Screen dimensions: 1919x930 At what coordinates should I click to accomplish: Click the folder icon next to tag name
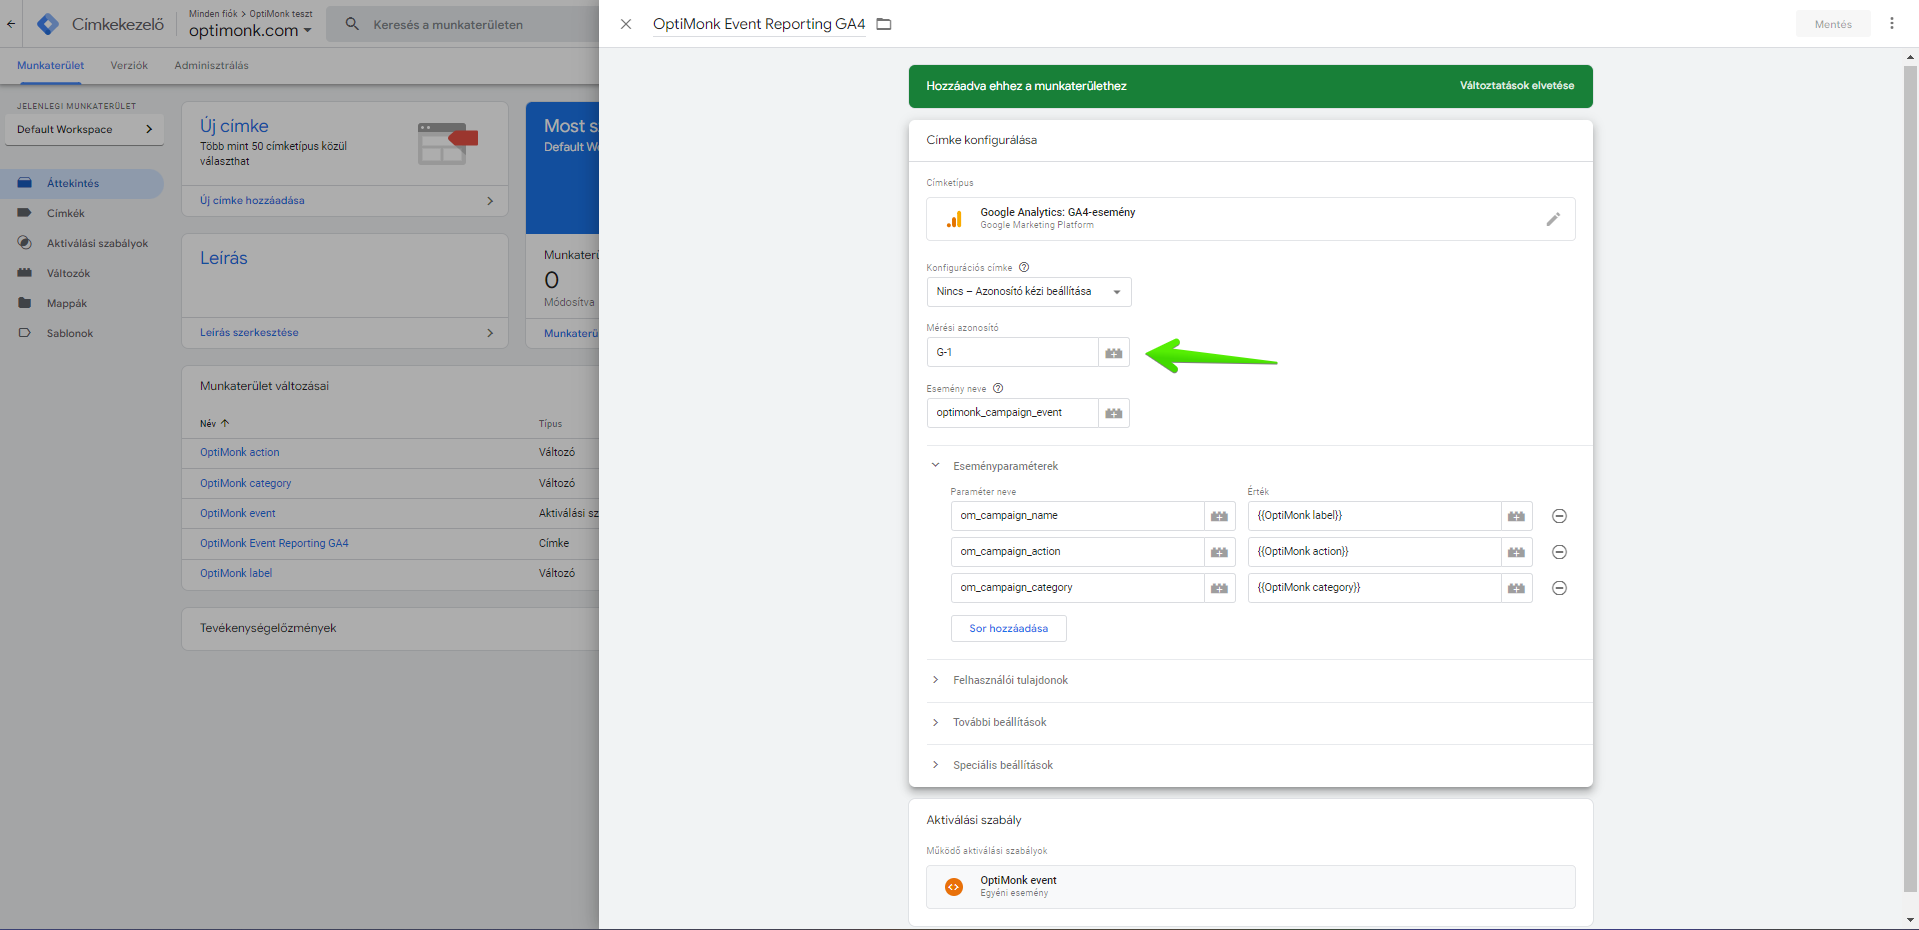point(884,24)
